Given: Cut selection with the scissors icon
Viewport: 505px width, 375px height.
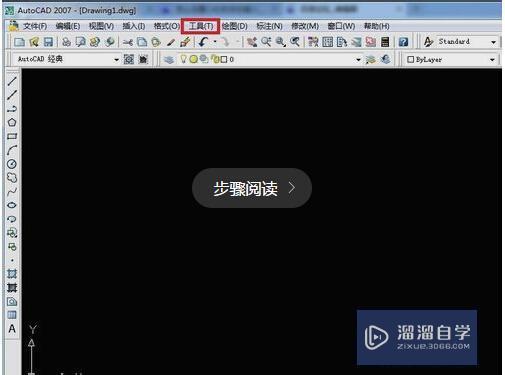Looking at the screenshot, I should [x=128, y=42].
